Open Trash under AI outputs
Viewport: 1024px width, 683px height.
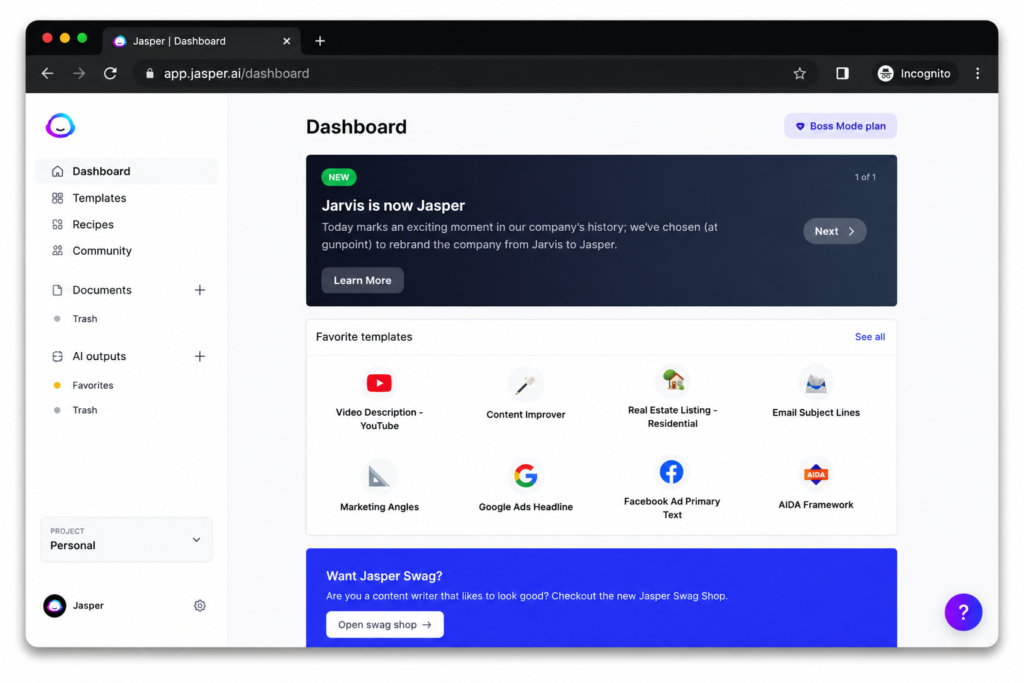pos(85,410)
